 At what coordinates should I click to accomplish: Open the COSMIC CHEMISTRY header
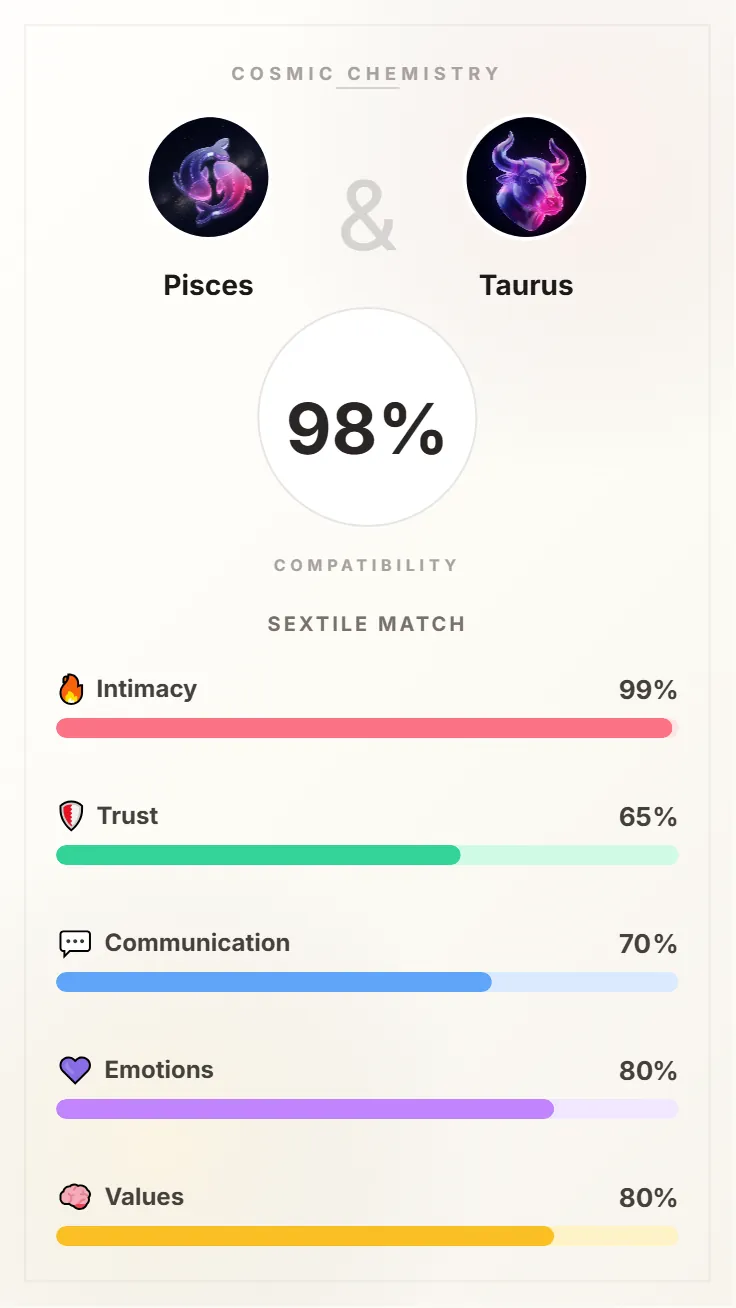(366, 73)
